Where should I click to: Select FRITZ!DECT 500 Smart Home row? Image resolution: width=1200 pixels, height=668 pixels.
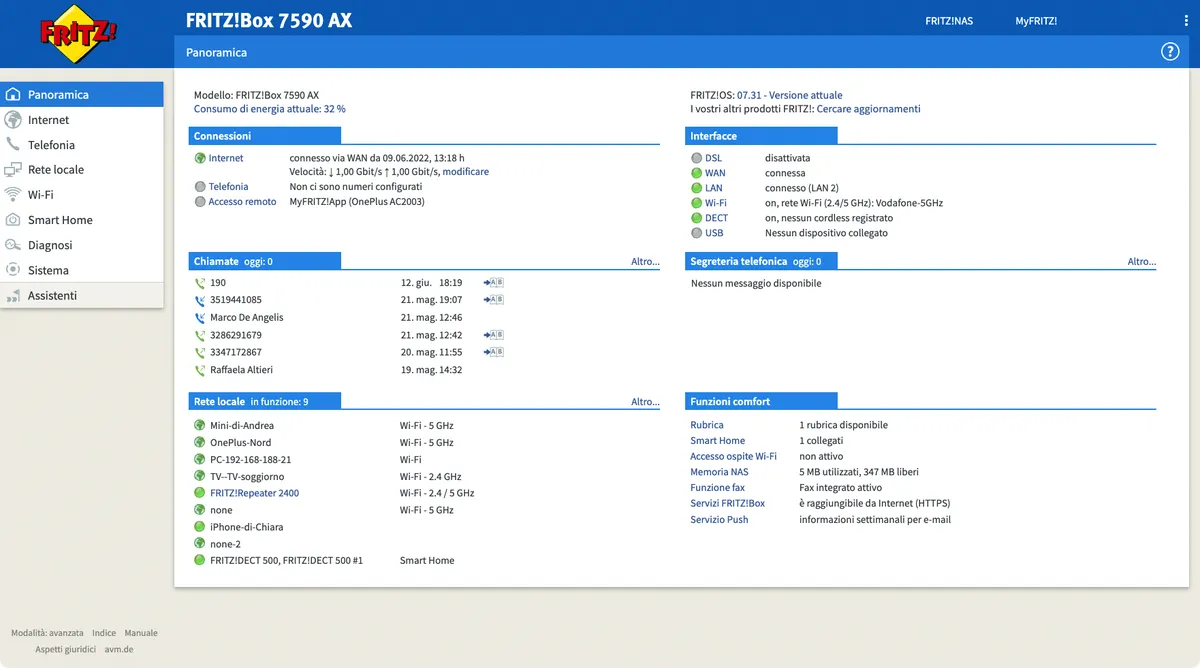(425, 560)
